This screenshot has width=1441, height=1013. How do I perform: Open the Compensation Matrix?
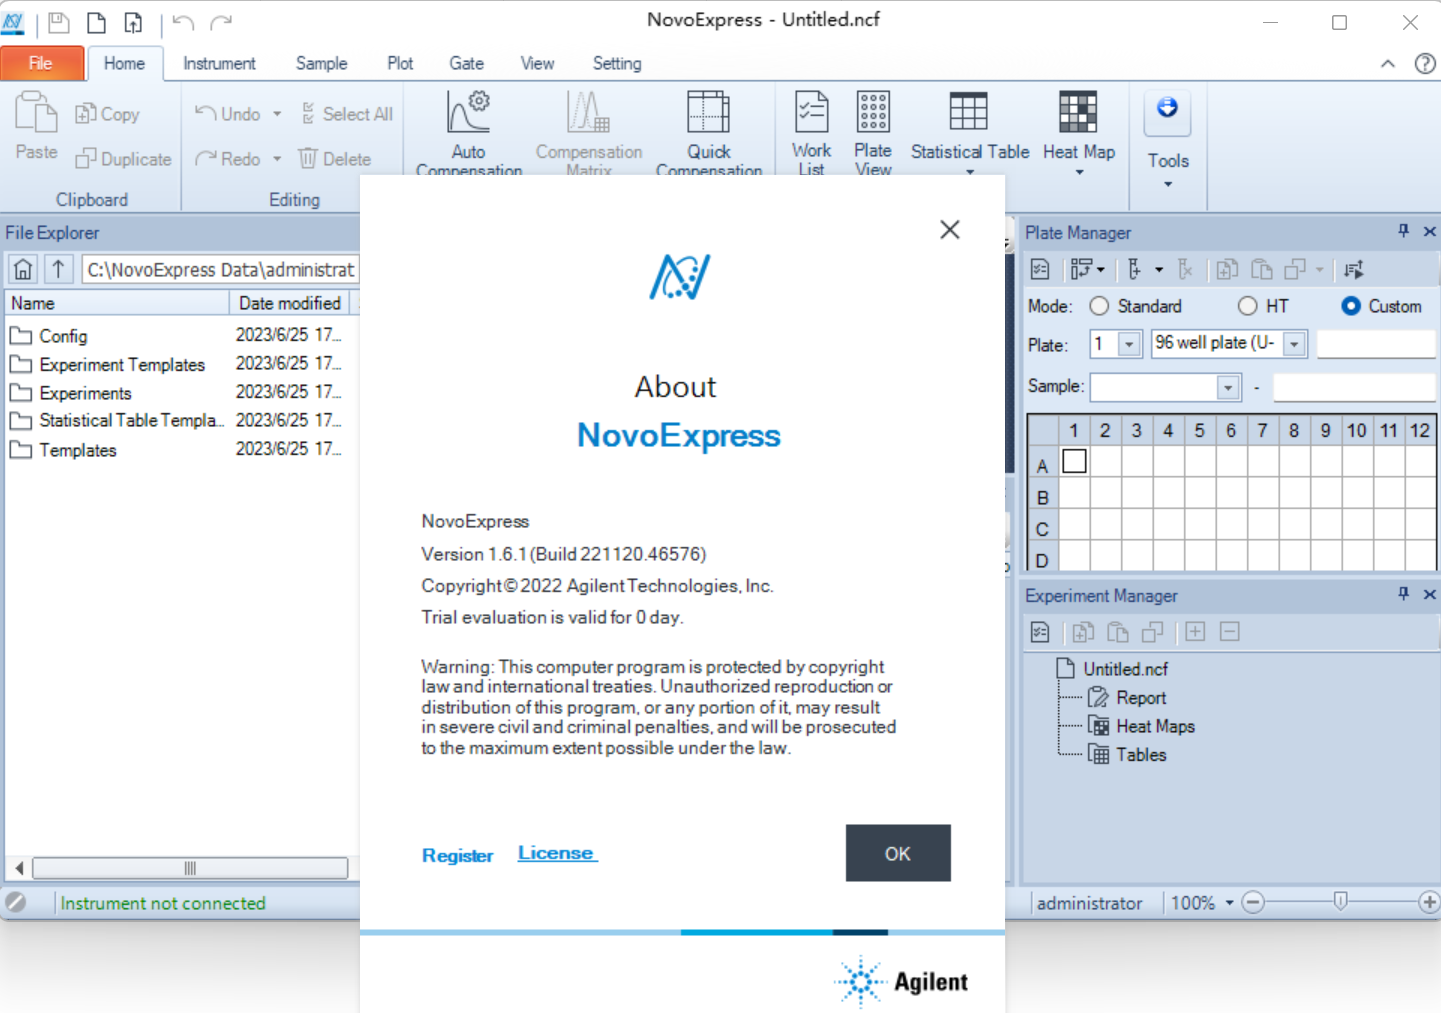point(588,127)
